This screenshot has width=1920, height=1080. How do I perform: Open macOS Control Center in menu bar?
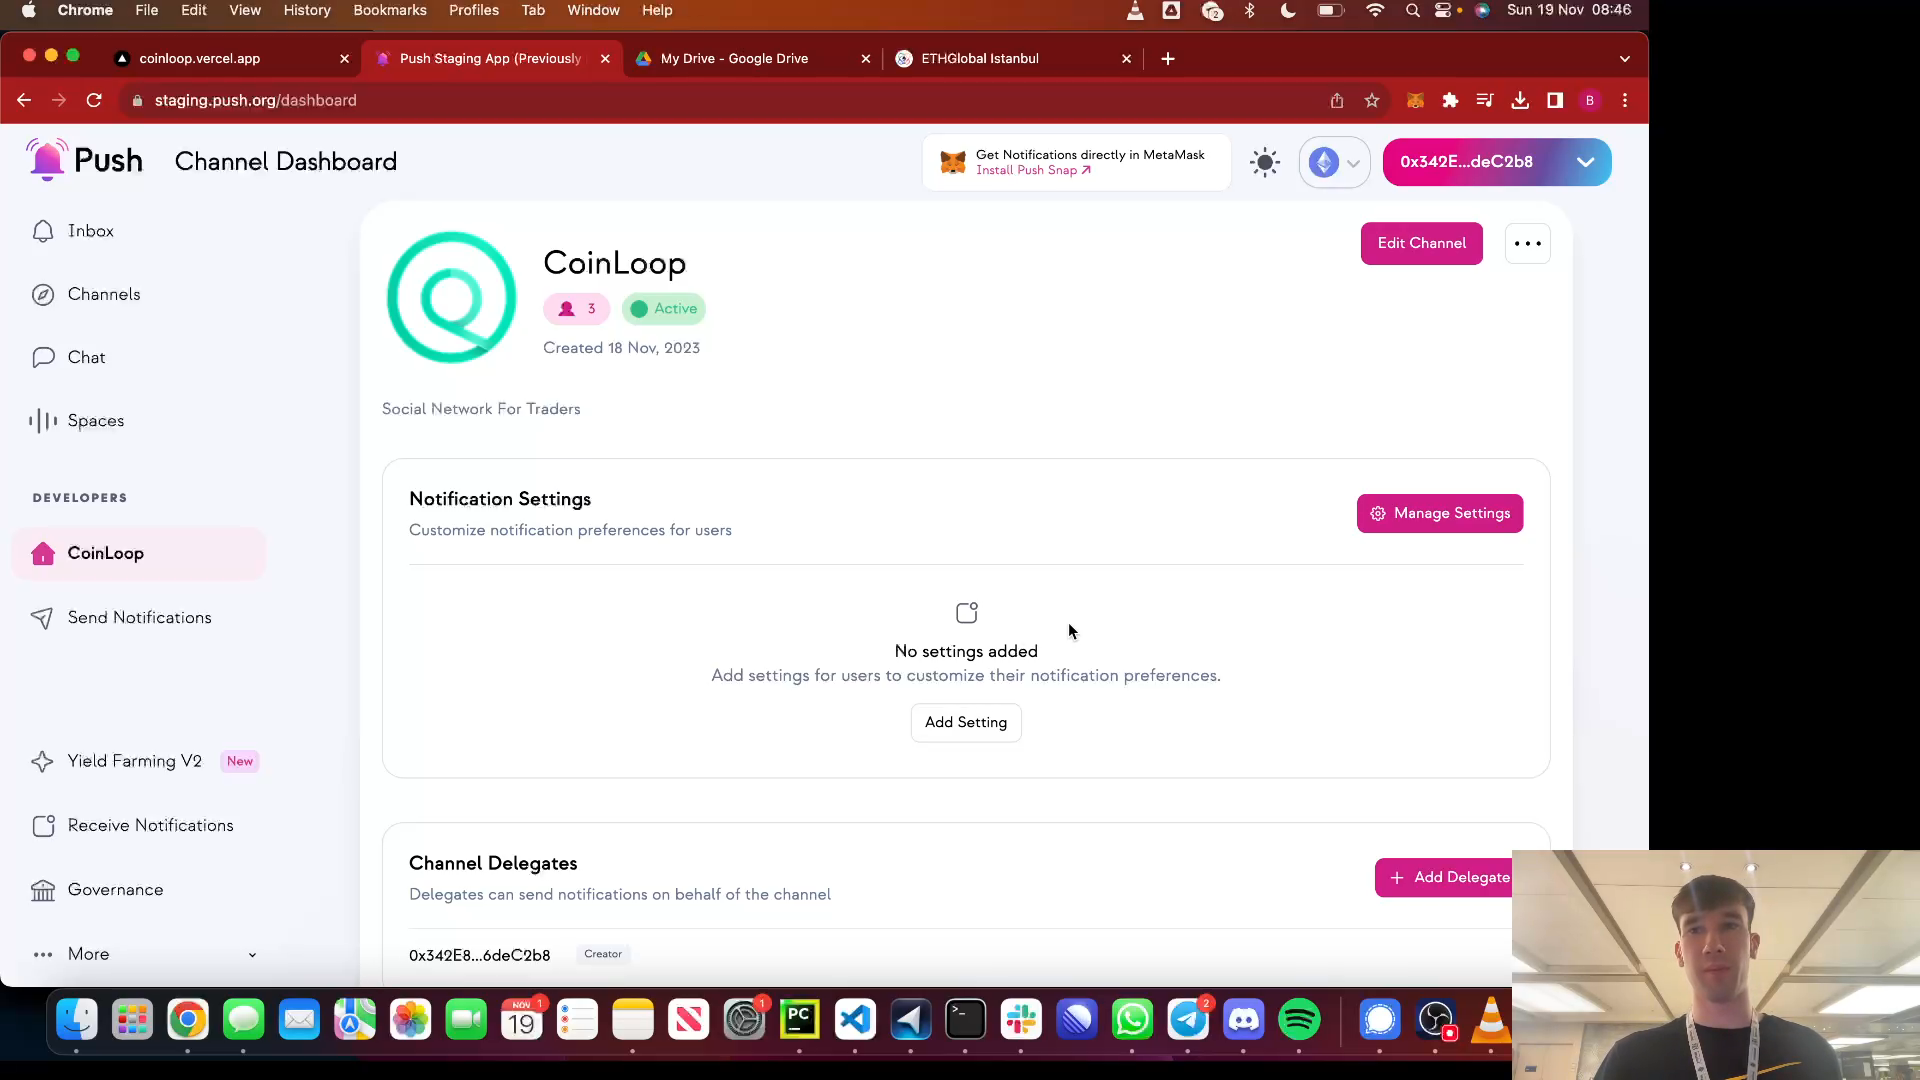pyautogui.click(x=1443, y=10)
